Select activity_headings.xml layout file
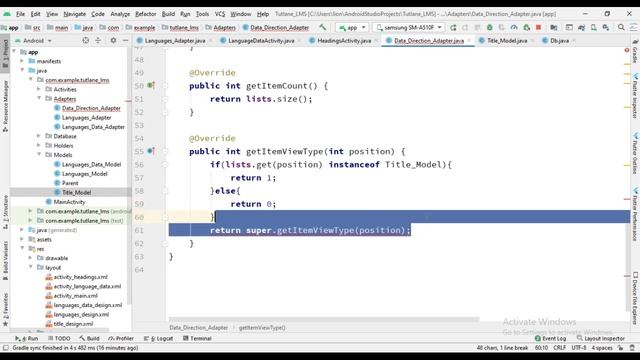 pyautogui.click(x=80, y=277)
